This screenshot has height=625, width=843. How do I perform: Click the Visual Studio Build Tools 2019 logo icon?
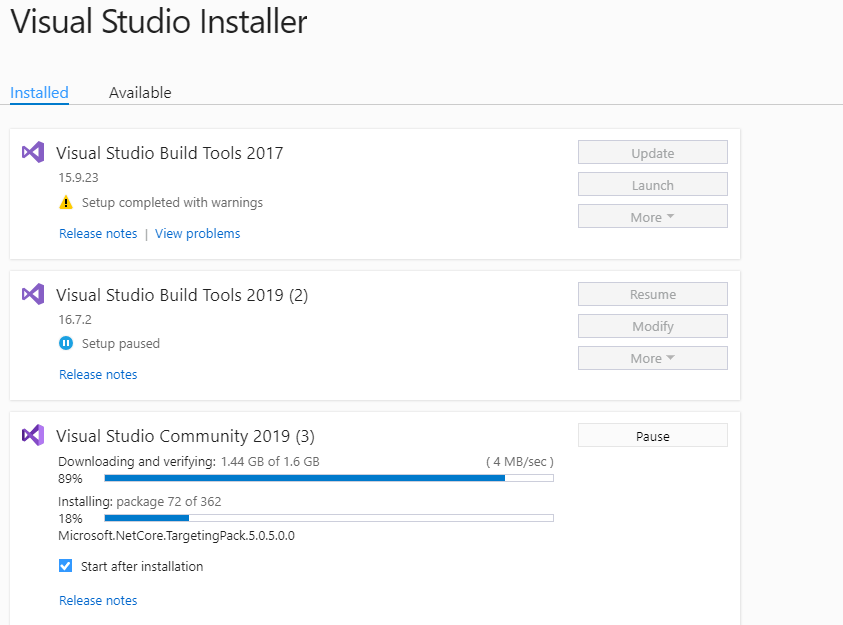(33, 294)
